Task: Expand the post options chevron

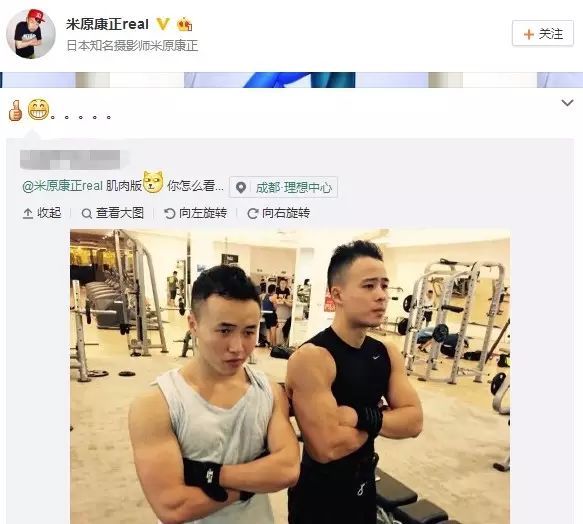Action: 567,103
